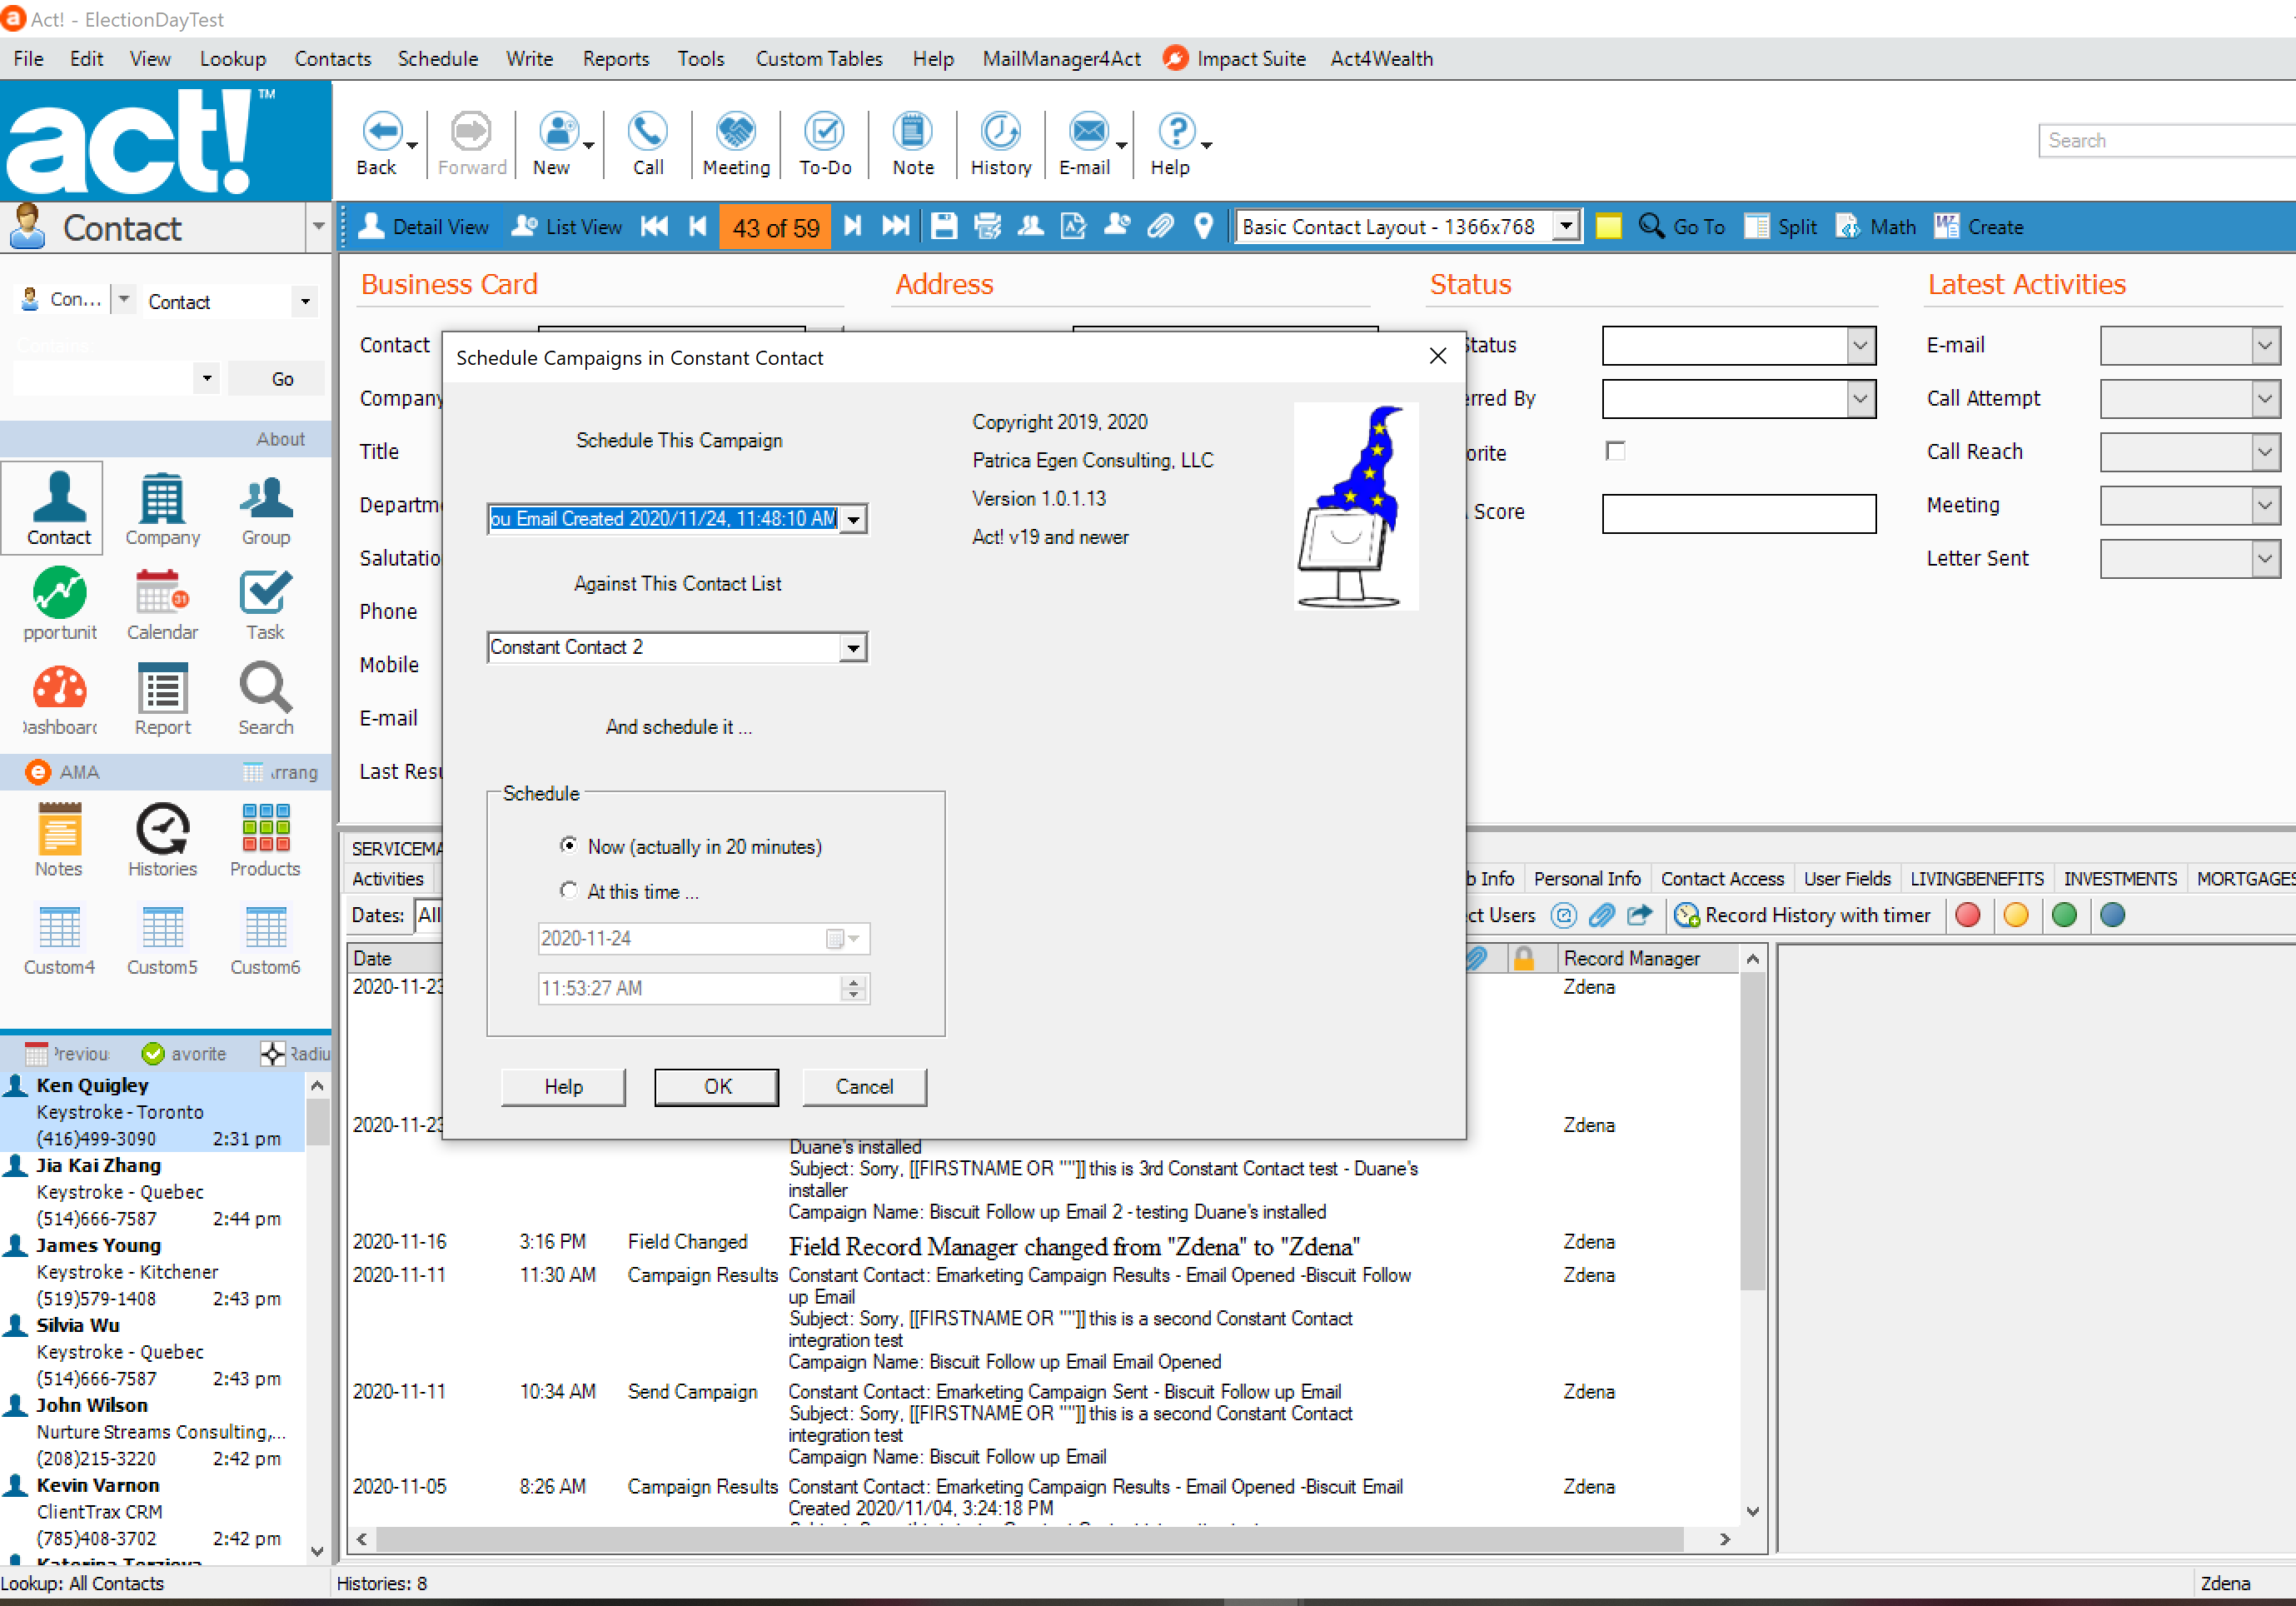The height and width of the screenshot is (1606, 2296).
Task: Click the To-Do toolbar icon
Action: [825, 143]
